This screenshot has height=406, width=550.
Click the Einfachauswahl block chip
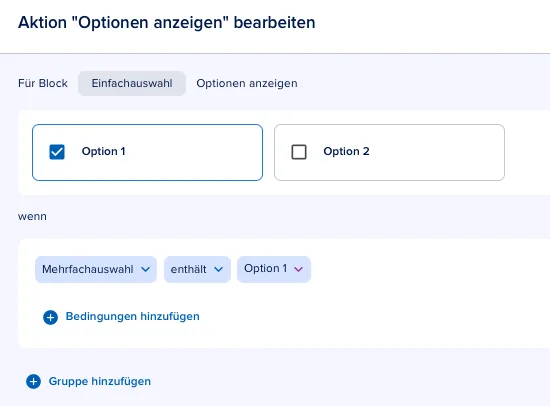(x=132, y=84)
